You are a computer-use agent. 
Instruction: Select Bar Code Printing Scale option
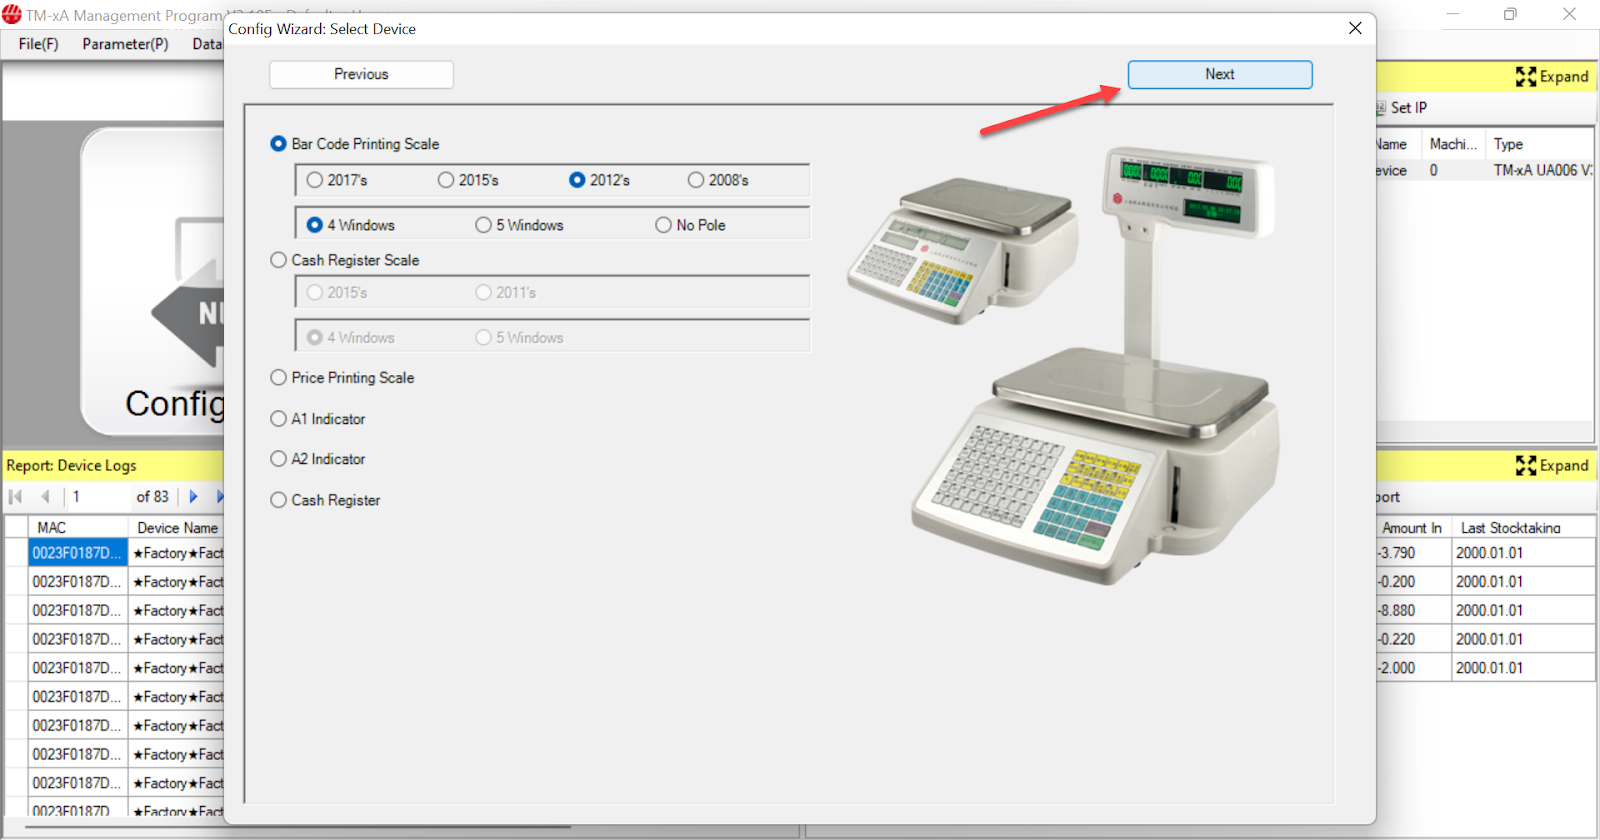(x=279, y=144)
